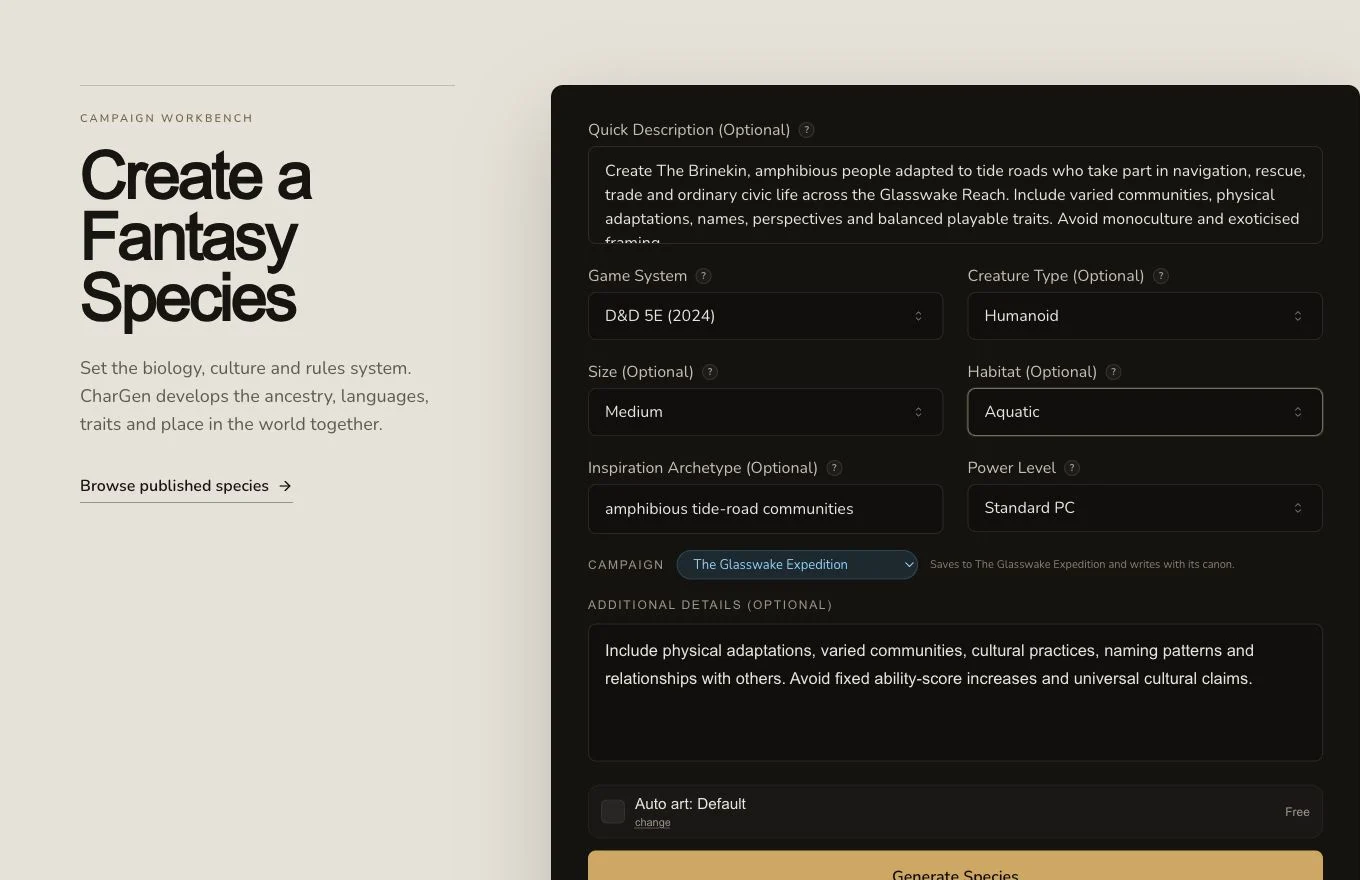The width and height of the screenshot is (1360, 880).
Task: Open the Game System dropdown
Action: [x=765, y=316]
